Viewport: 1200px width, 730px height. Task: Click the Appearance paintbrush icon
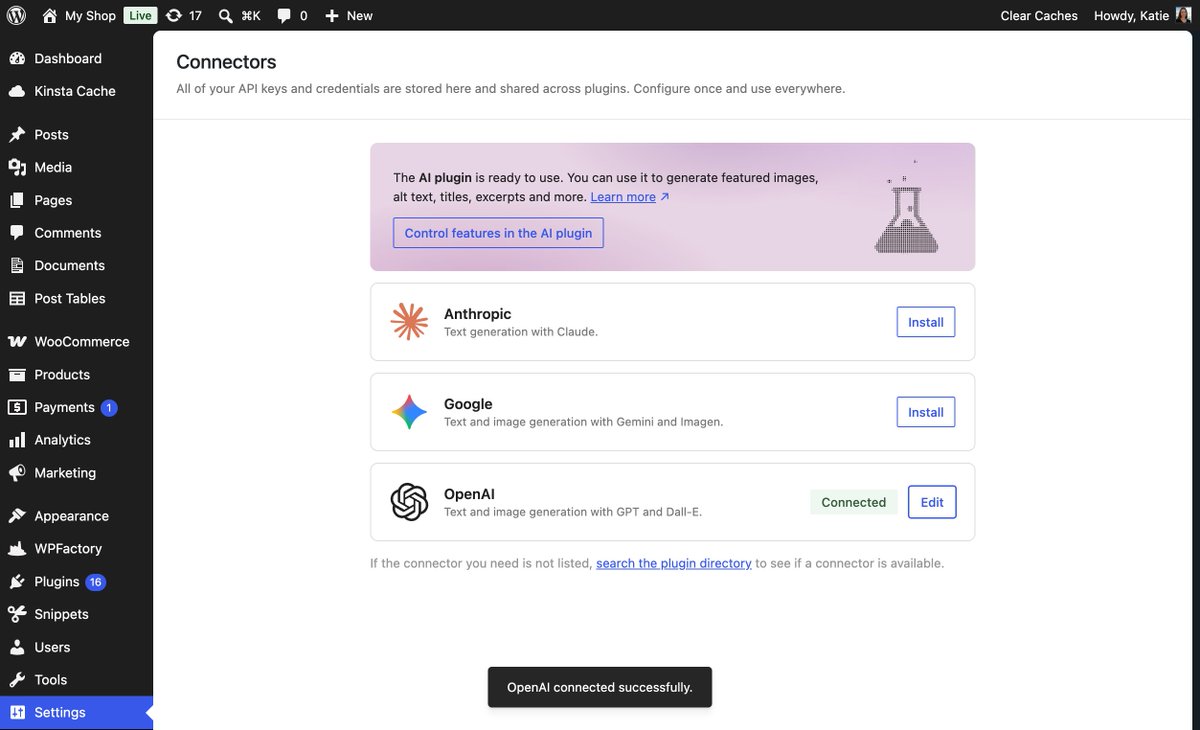[17, 516]
